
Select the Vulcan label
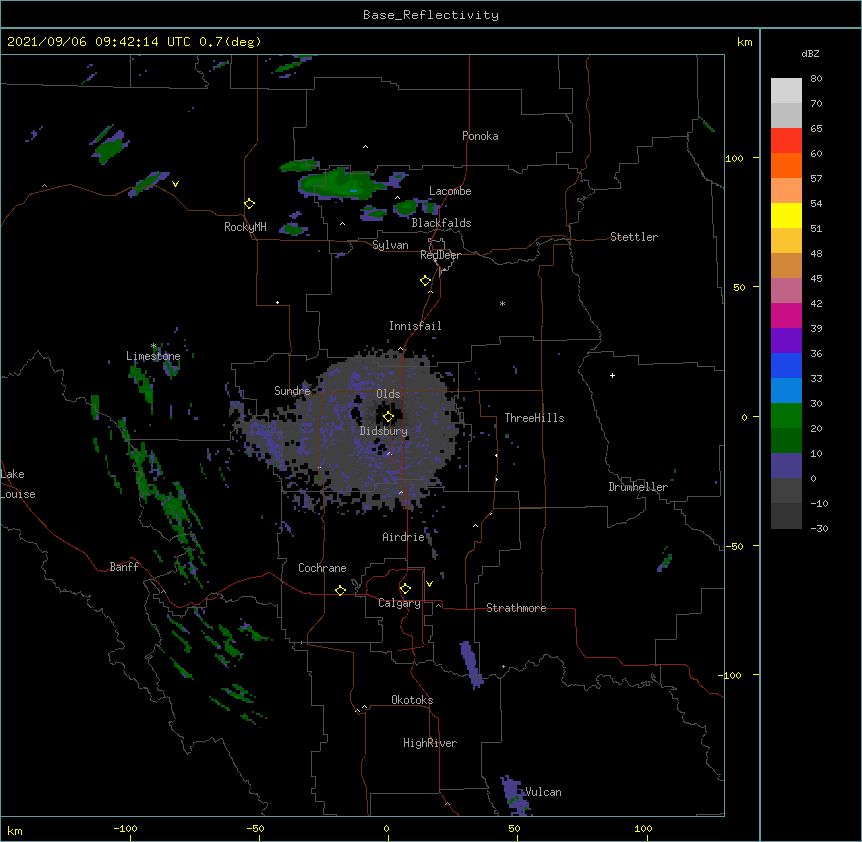click(x=543, y=792)
